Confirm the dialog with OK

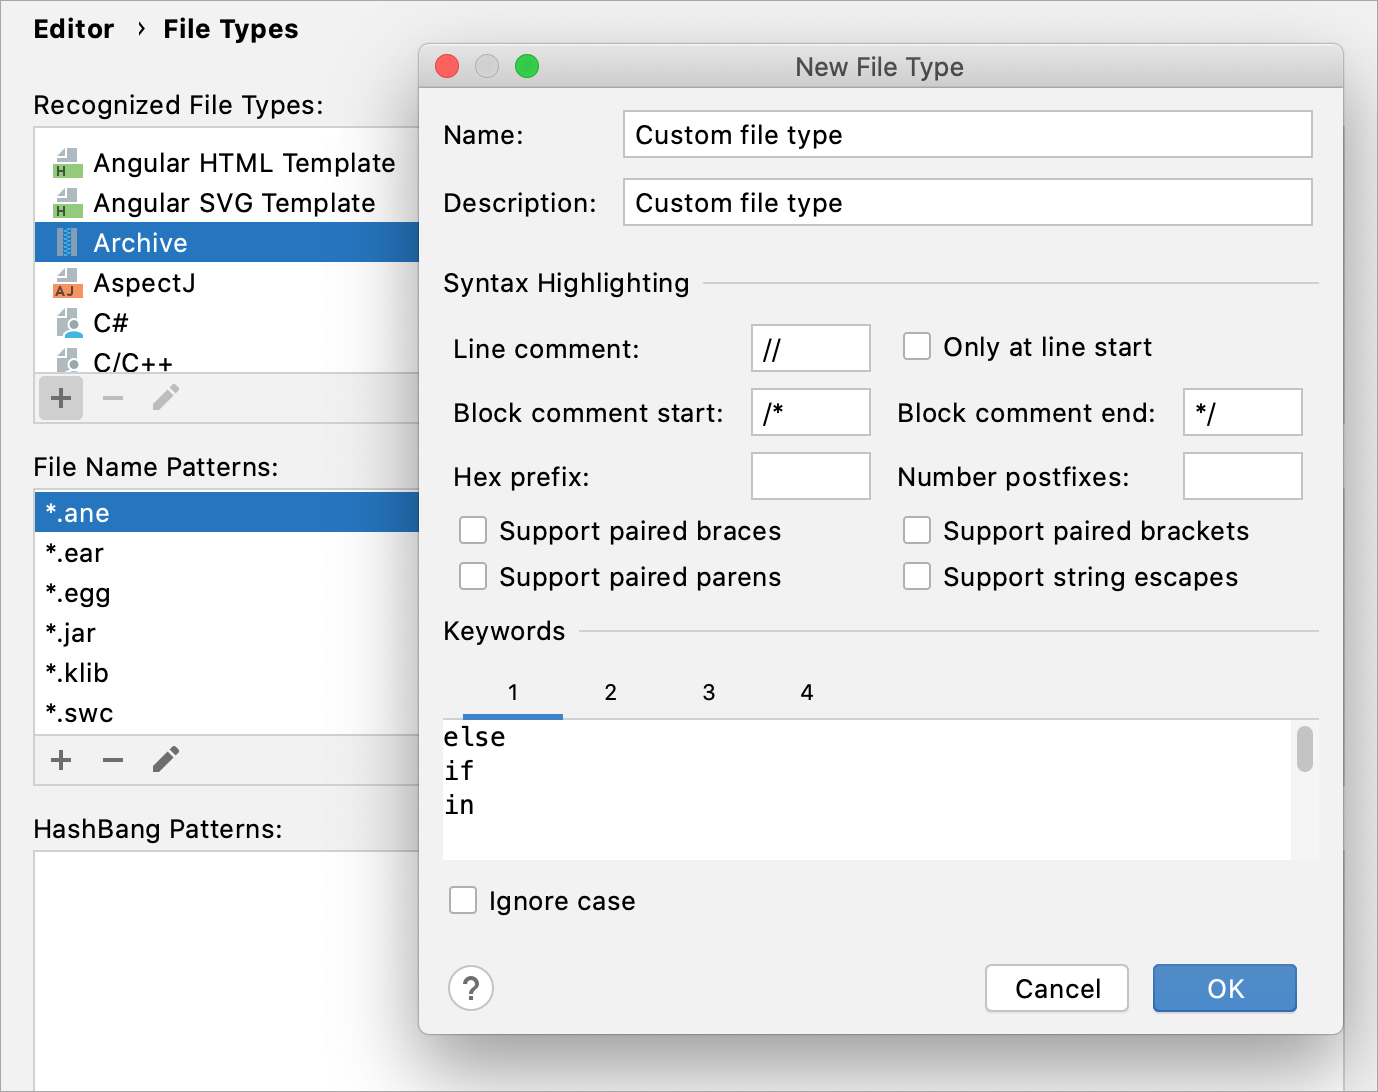coord(1225,988)
